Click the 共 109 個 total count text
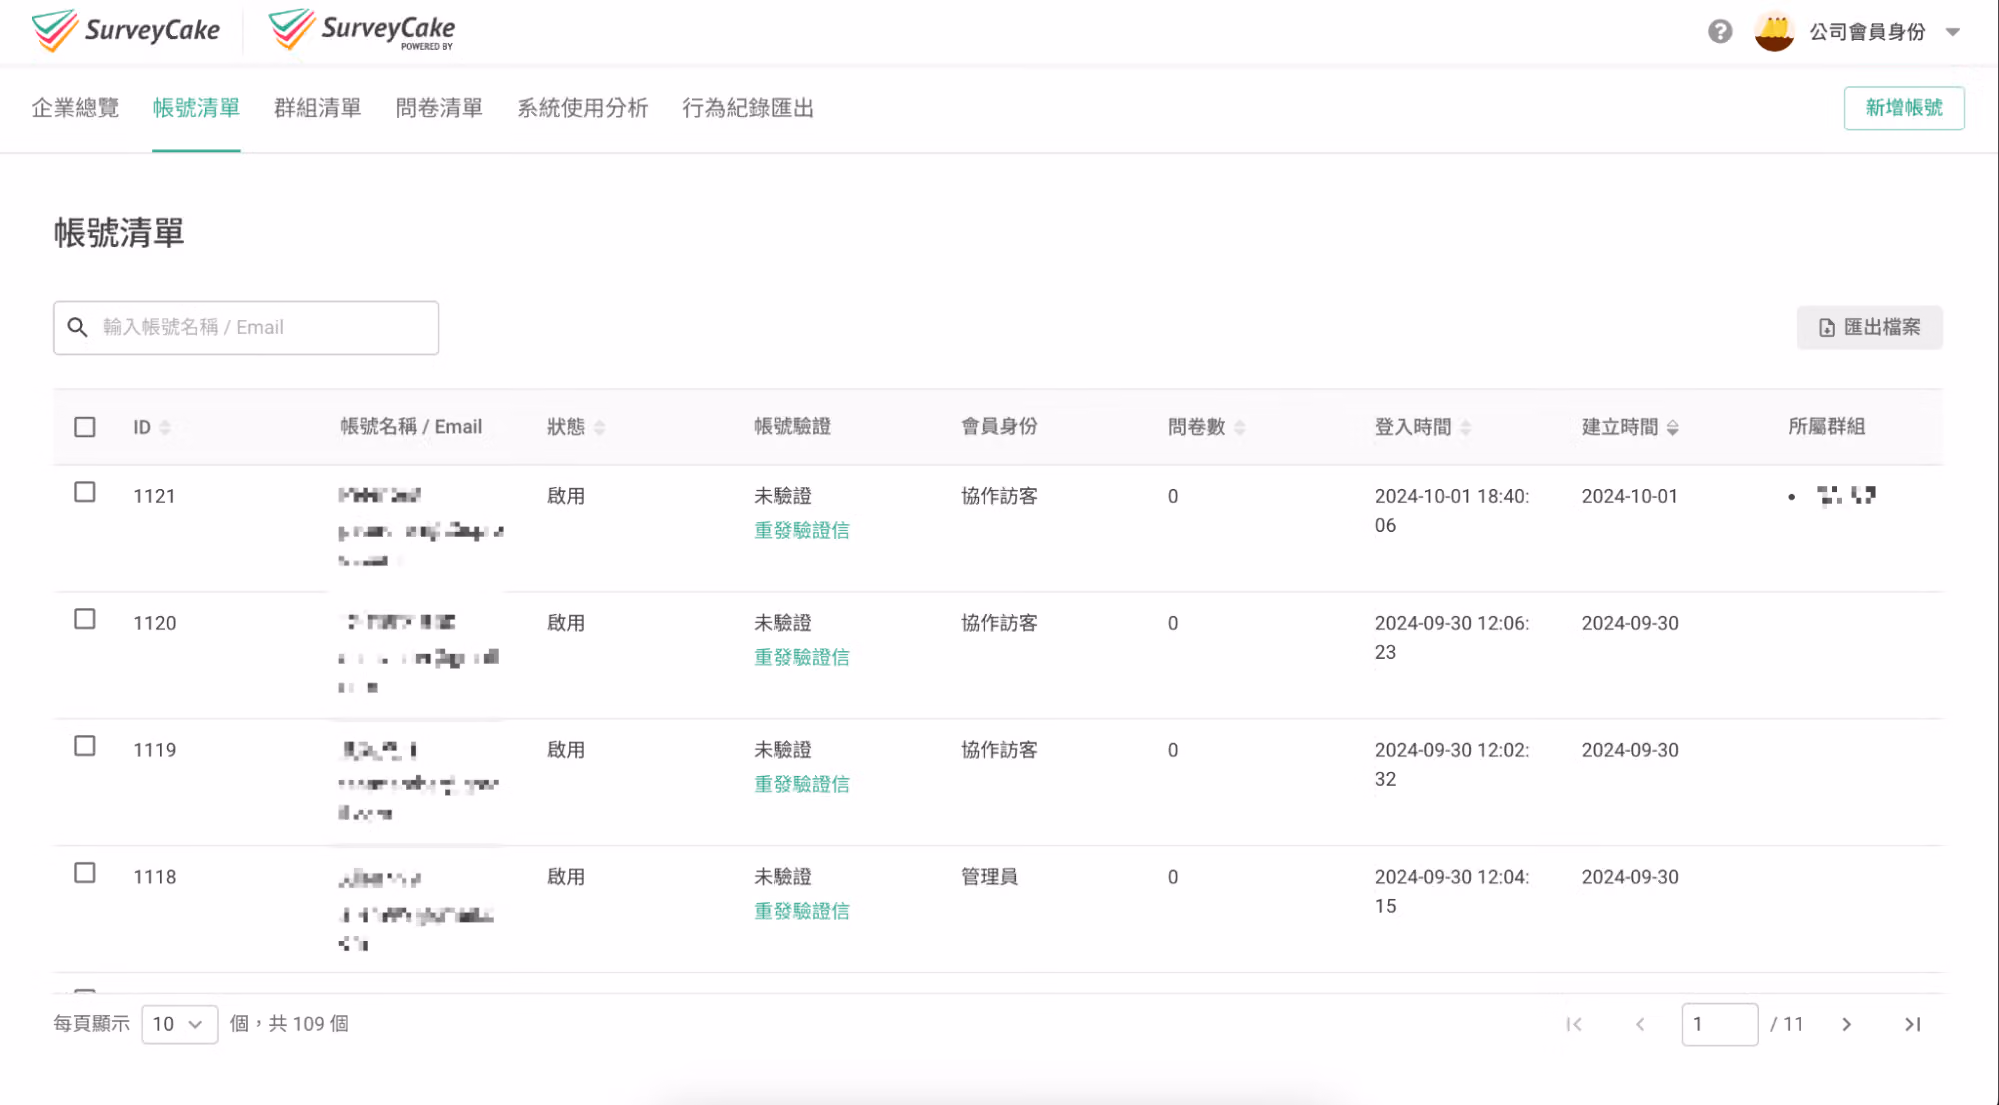The width and height of the screenshot is (1999, 1105). tap(308, 1024)
